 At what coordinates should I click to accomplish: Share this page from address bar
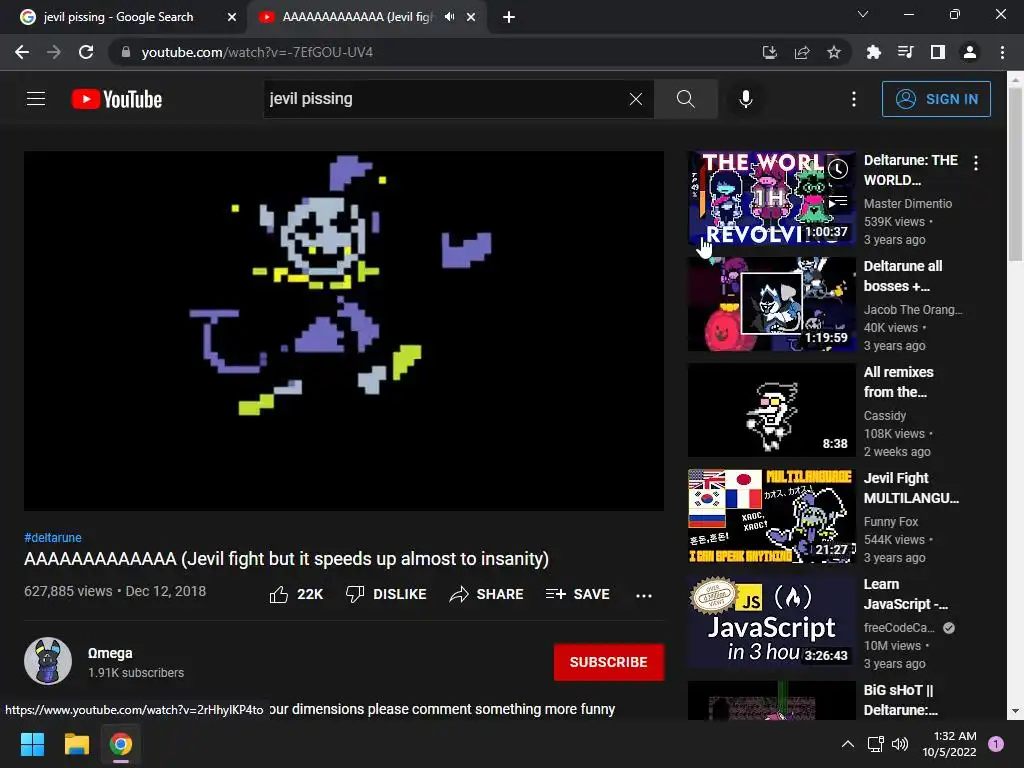802,52
